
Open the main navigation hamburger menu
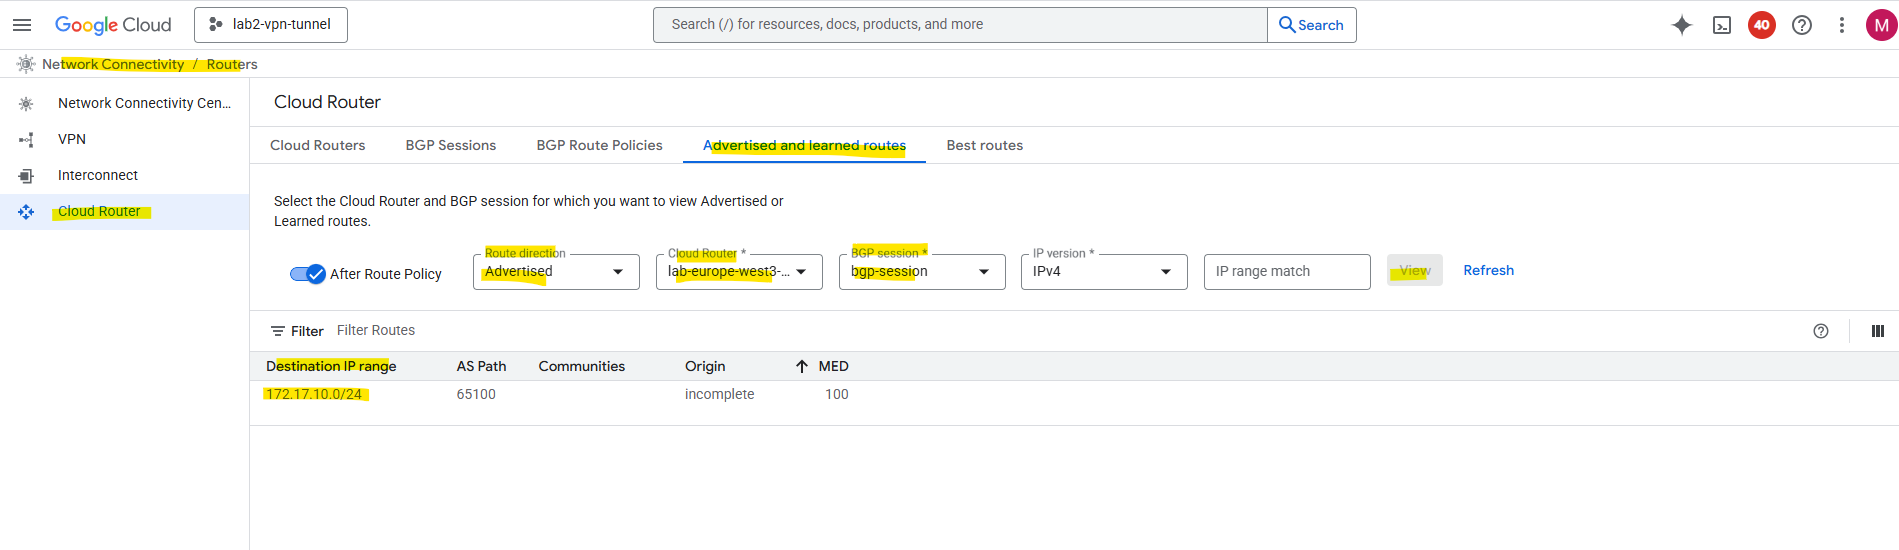[x=22, y=25]
